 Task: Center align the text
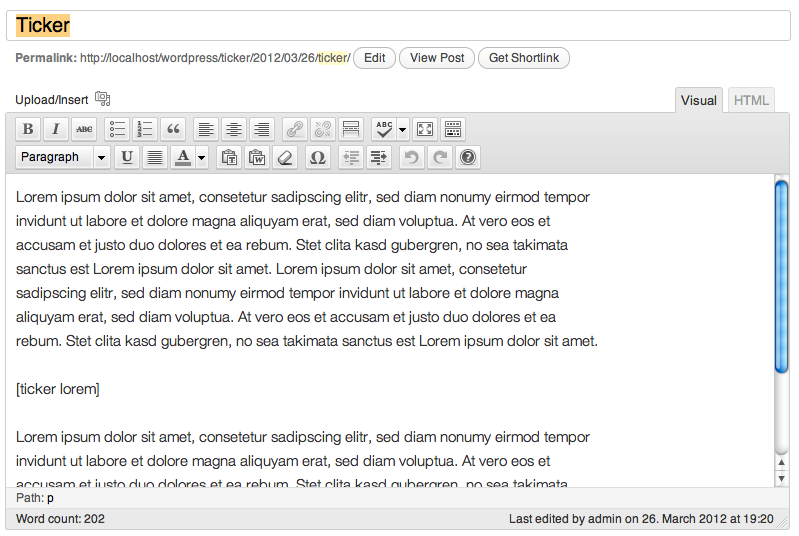(234, 129)
